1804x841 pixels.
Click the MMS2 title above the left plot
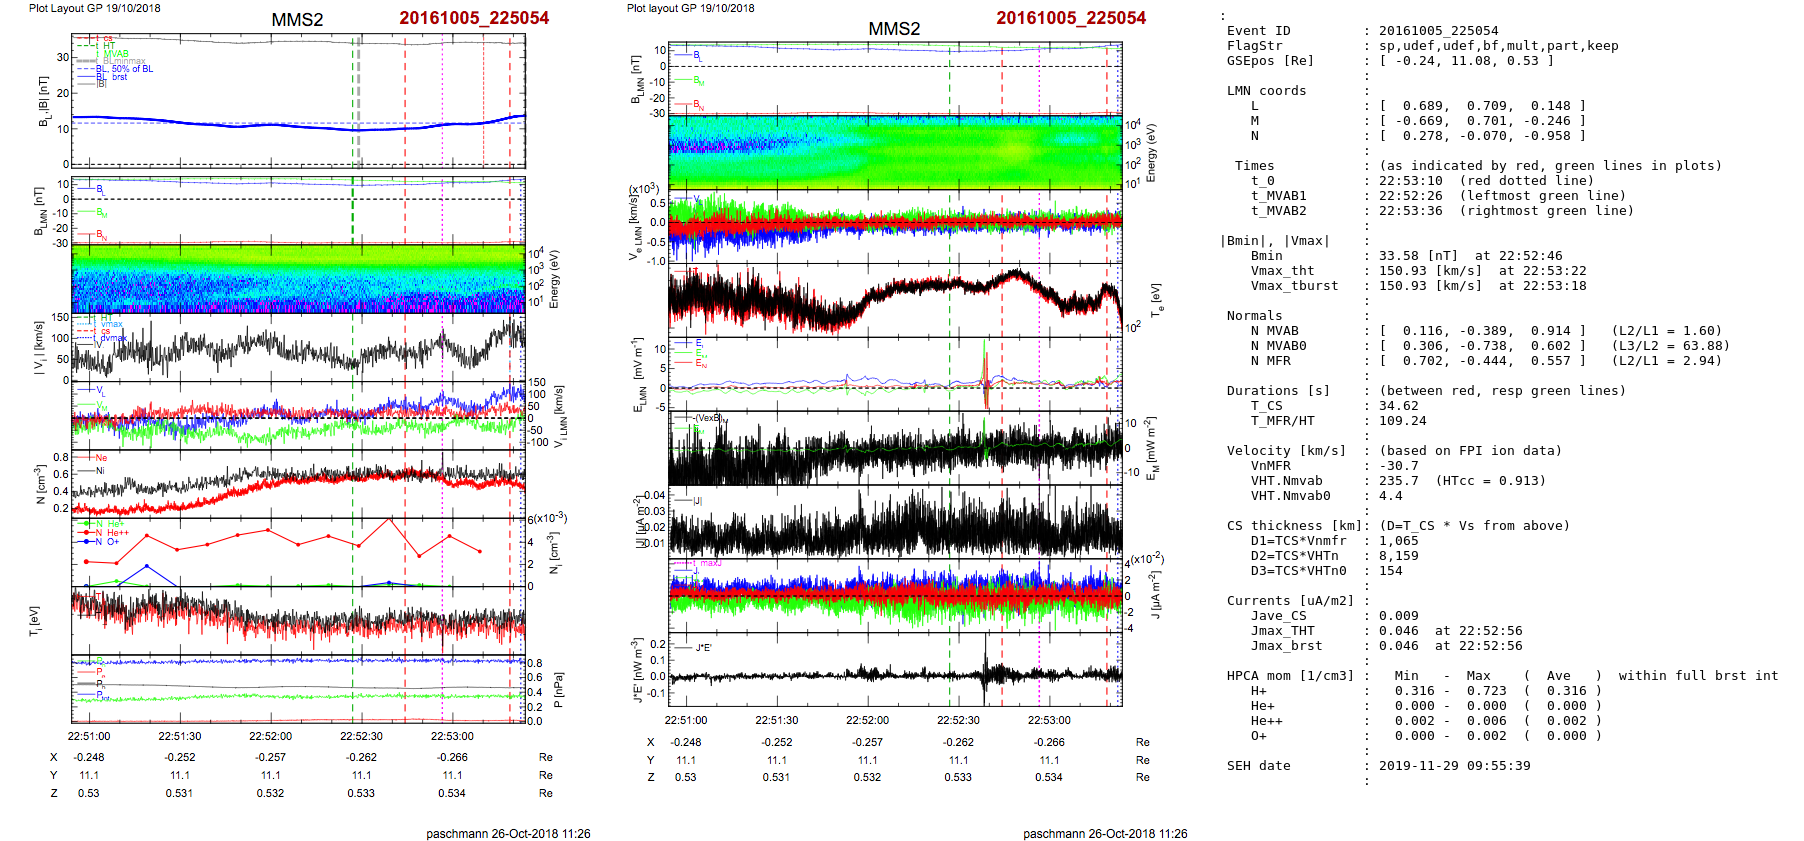297,20
